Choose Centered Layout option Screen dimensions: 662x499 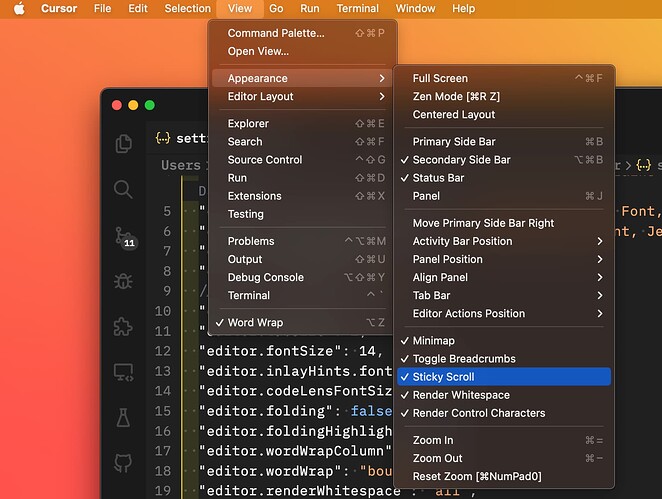coord(504,114)
